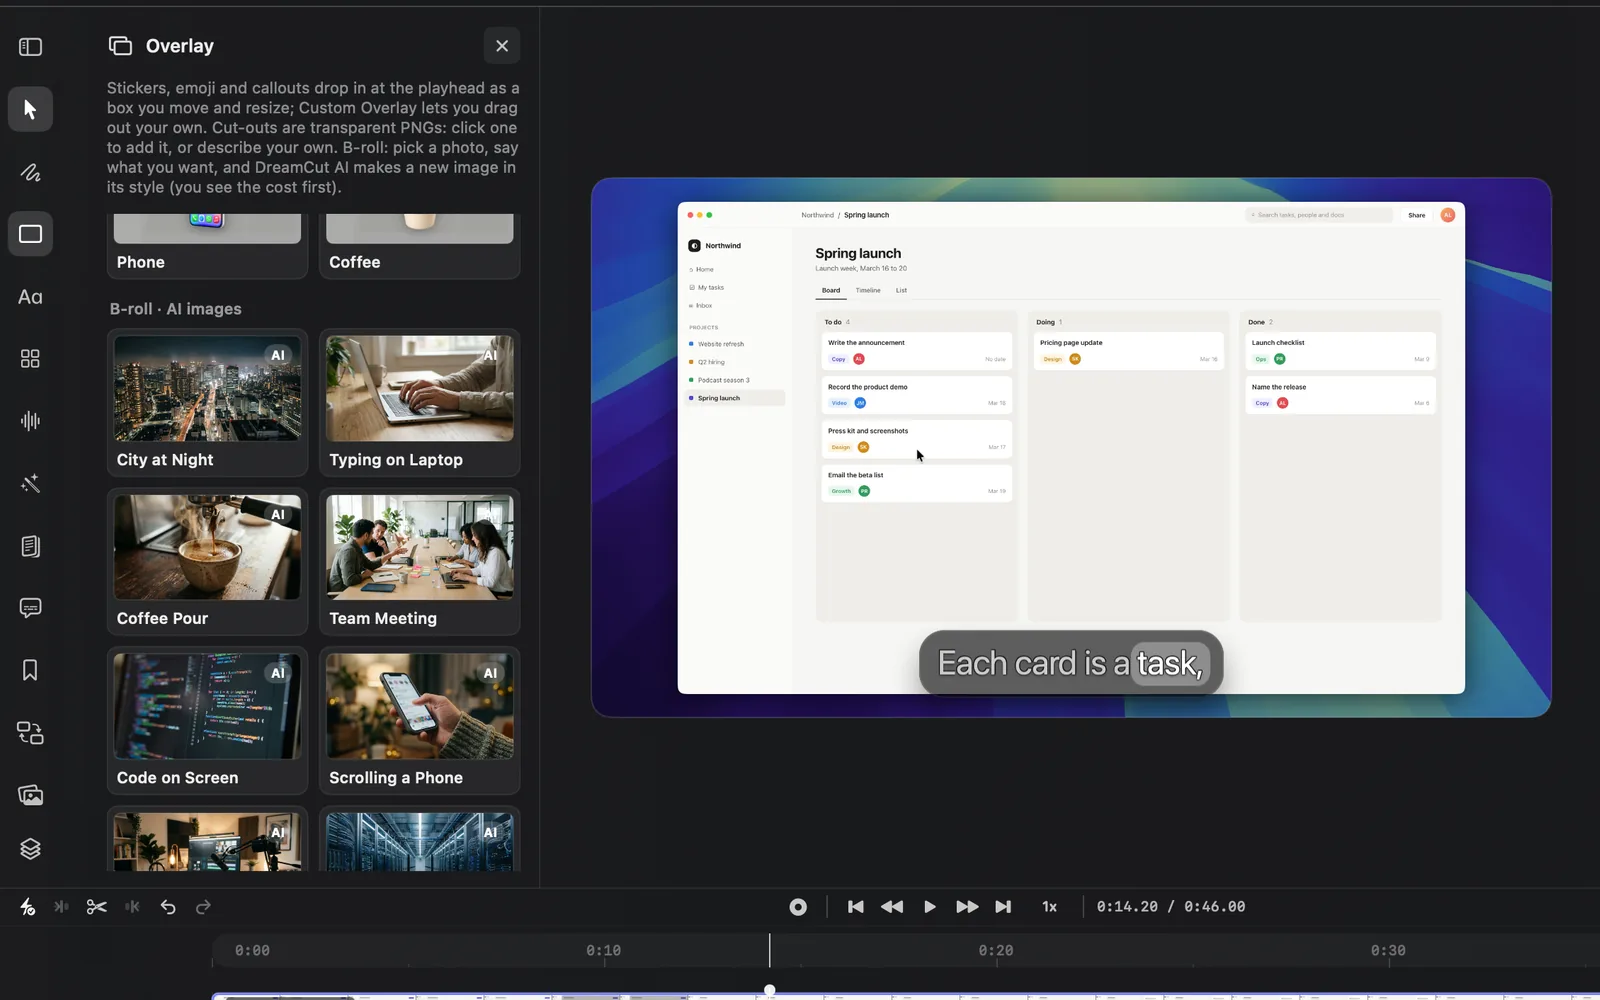Add the Coffee cut-out overlay
This screenshot has height=1000, width=1600.
point(420,246)
